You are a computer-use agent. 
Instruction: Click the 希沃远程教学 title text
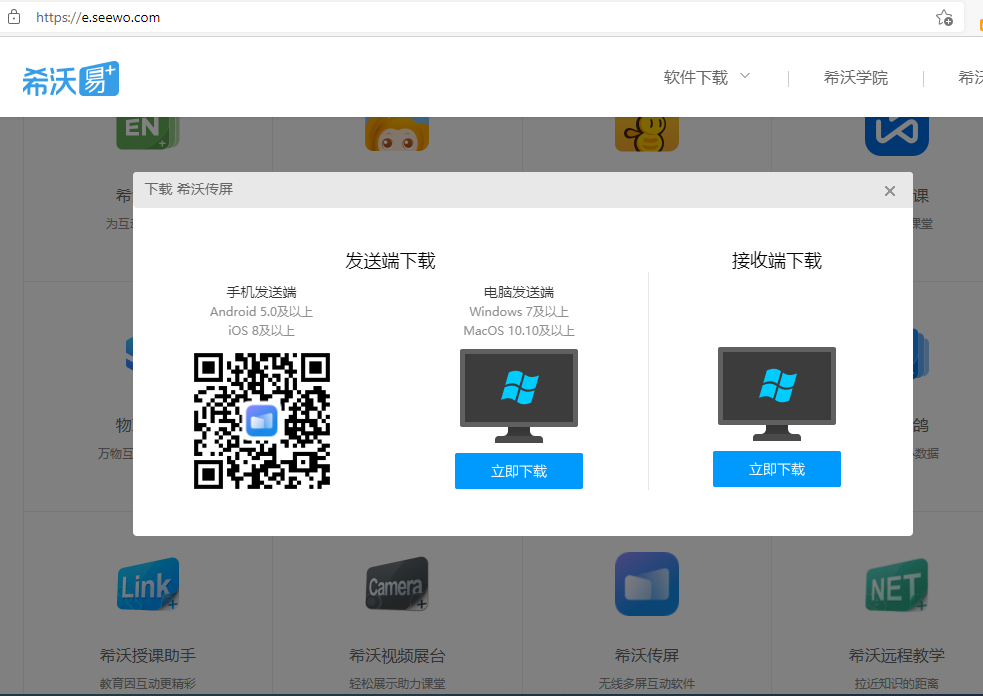click(x=896, y=656)
